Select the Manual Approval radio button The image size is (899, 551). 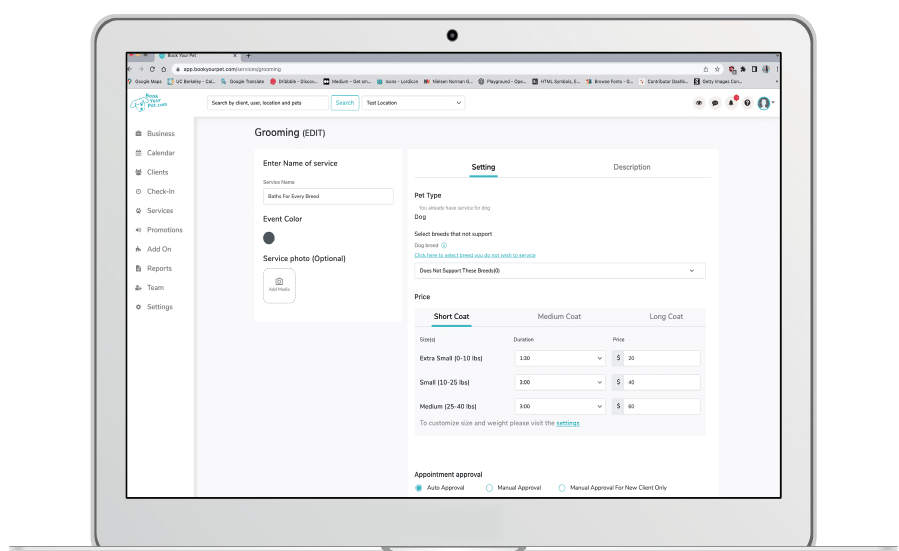(x=489, y=488)
